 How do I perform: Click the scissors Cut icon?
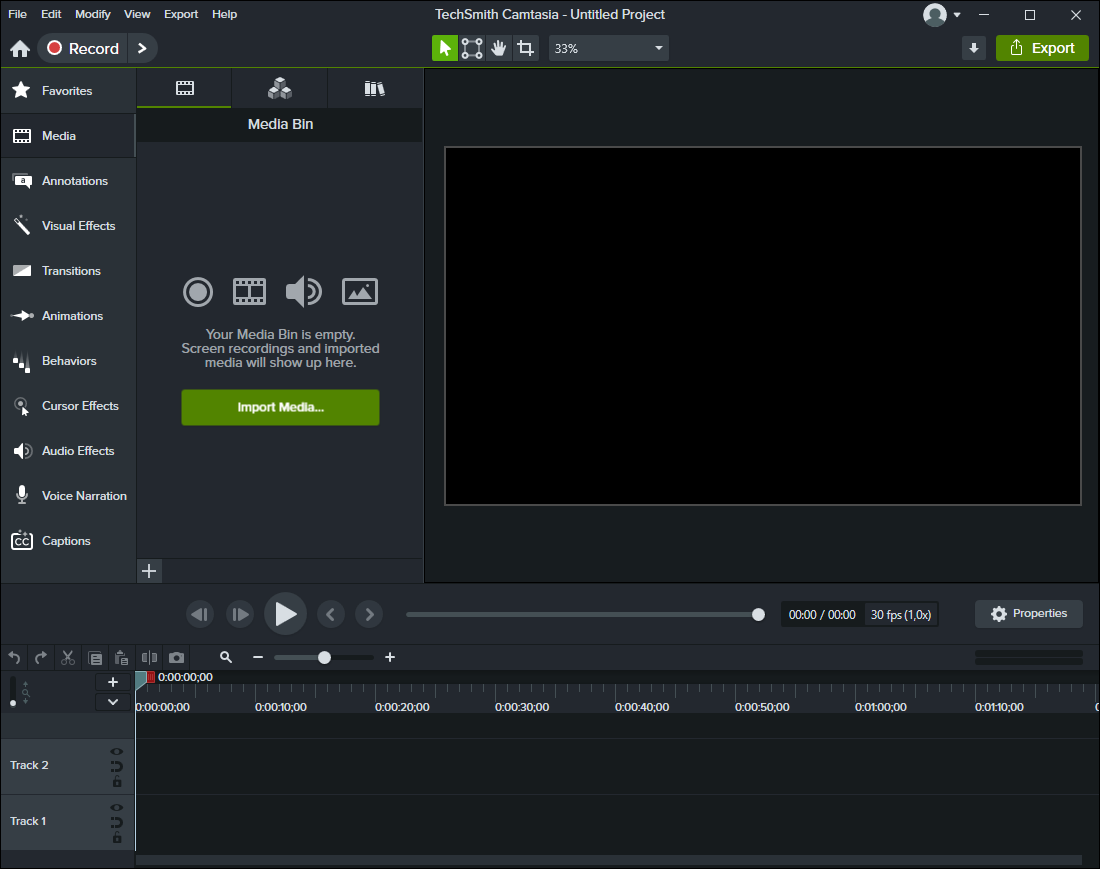tap(68, 657)
